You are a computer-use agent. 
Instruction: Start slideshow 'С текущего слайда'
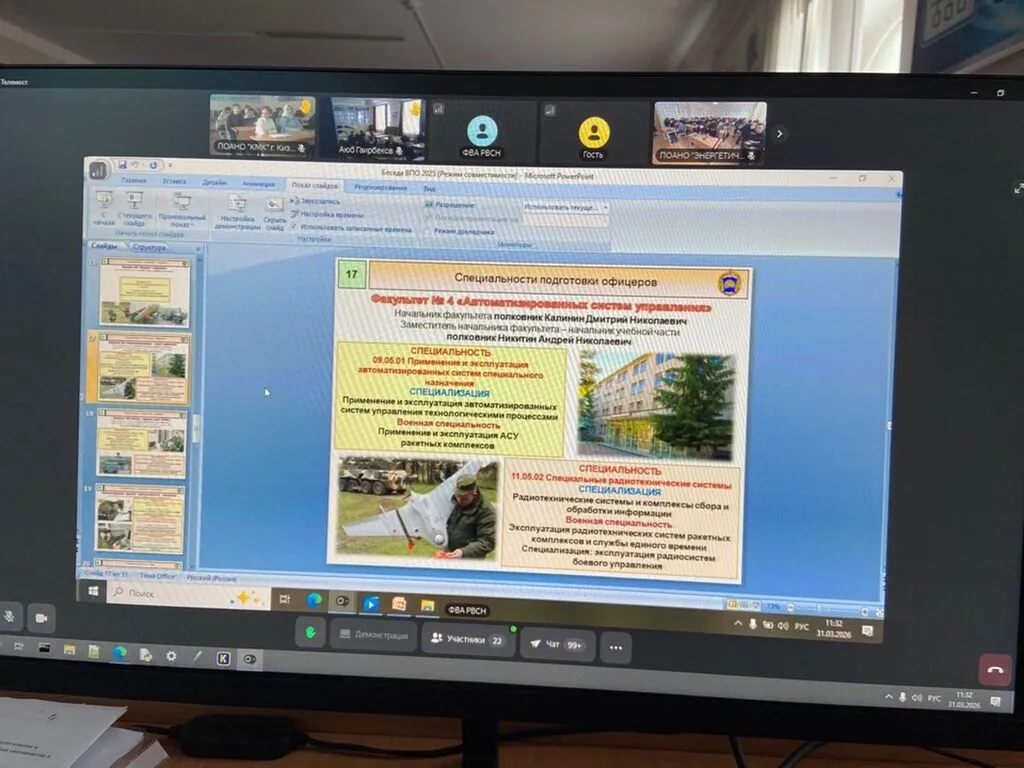(135, 206)
